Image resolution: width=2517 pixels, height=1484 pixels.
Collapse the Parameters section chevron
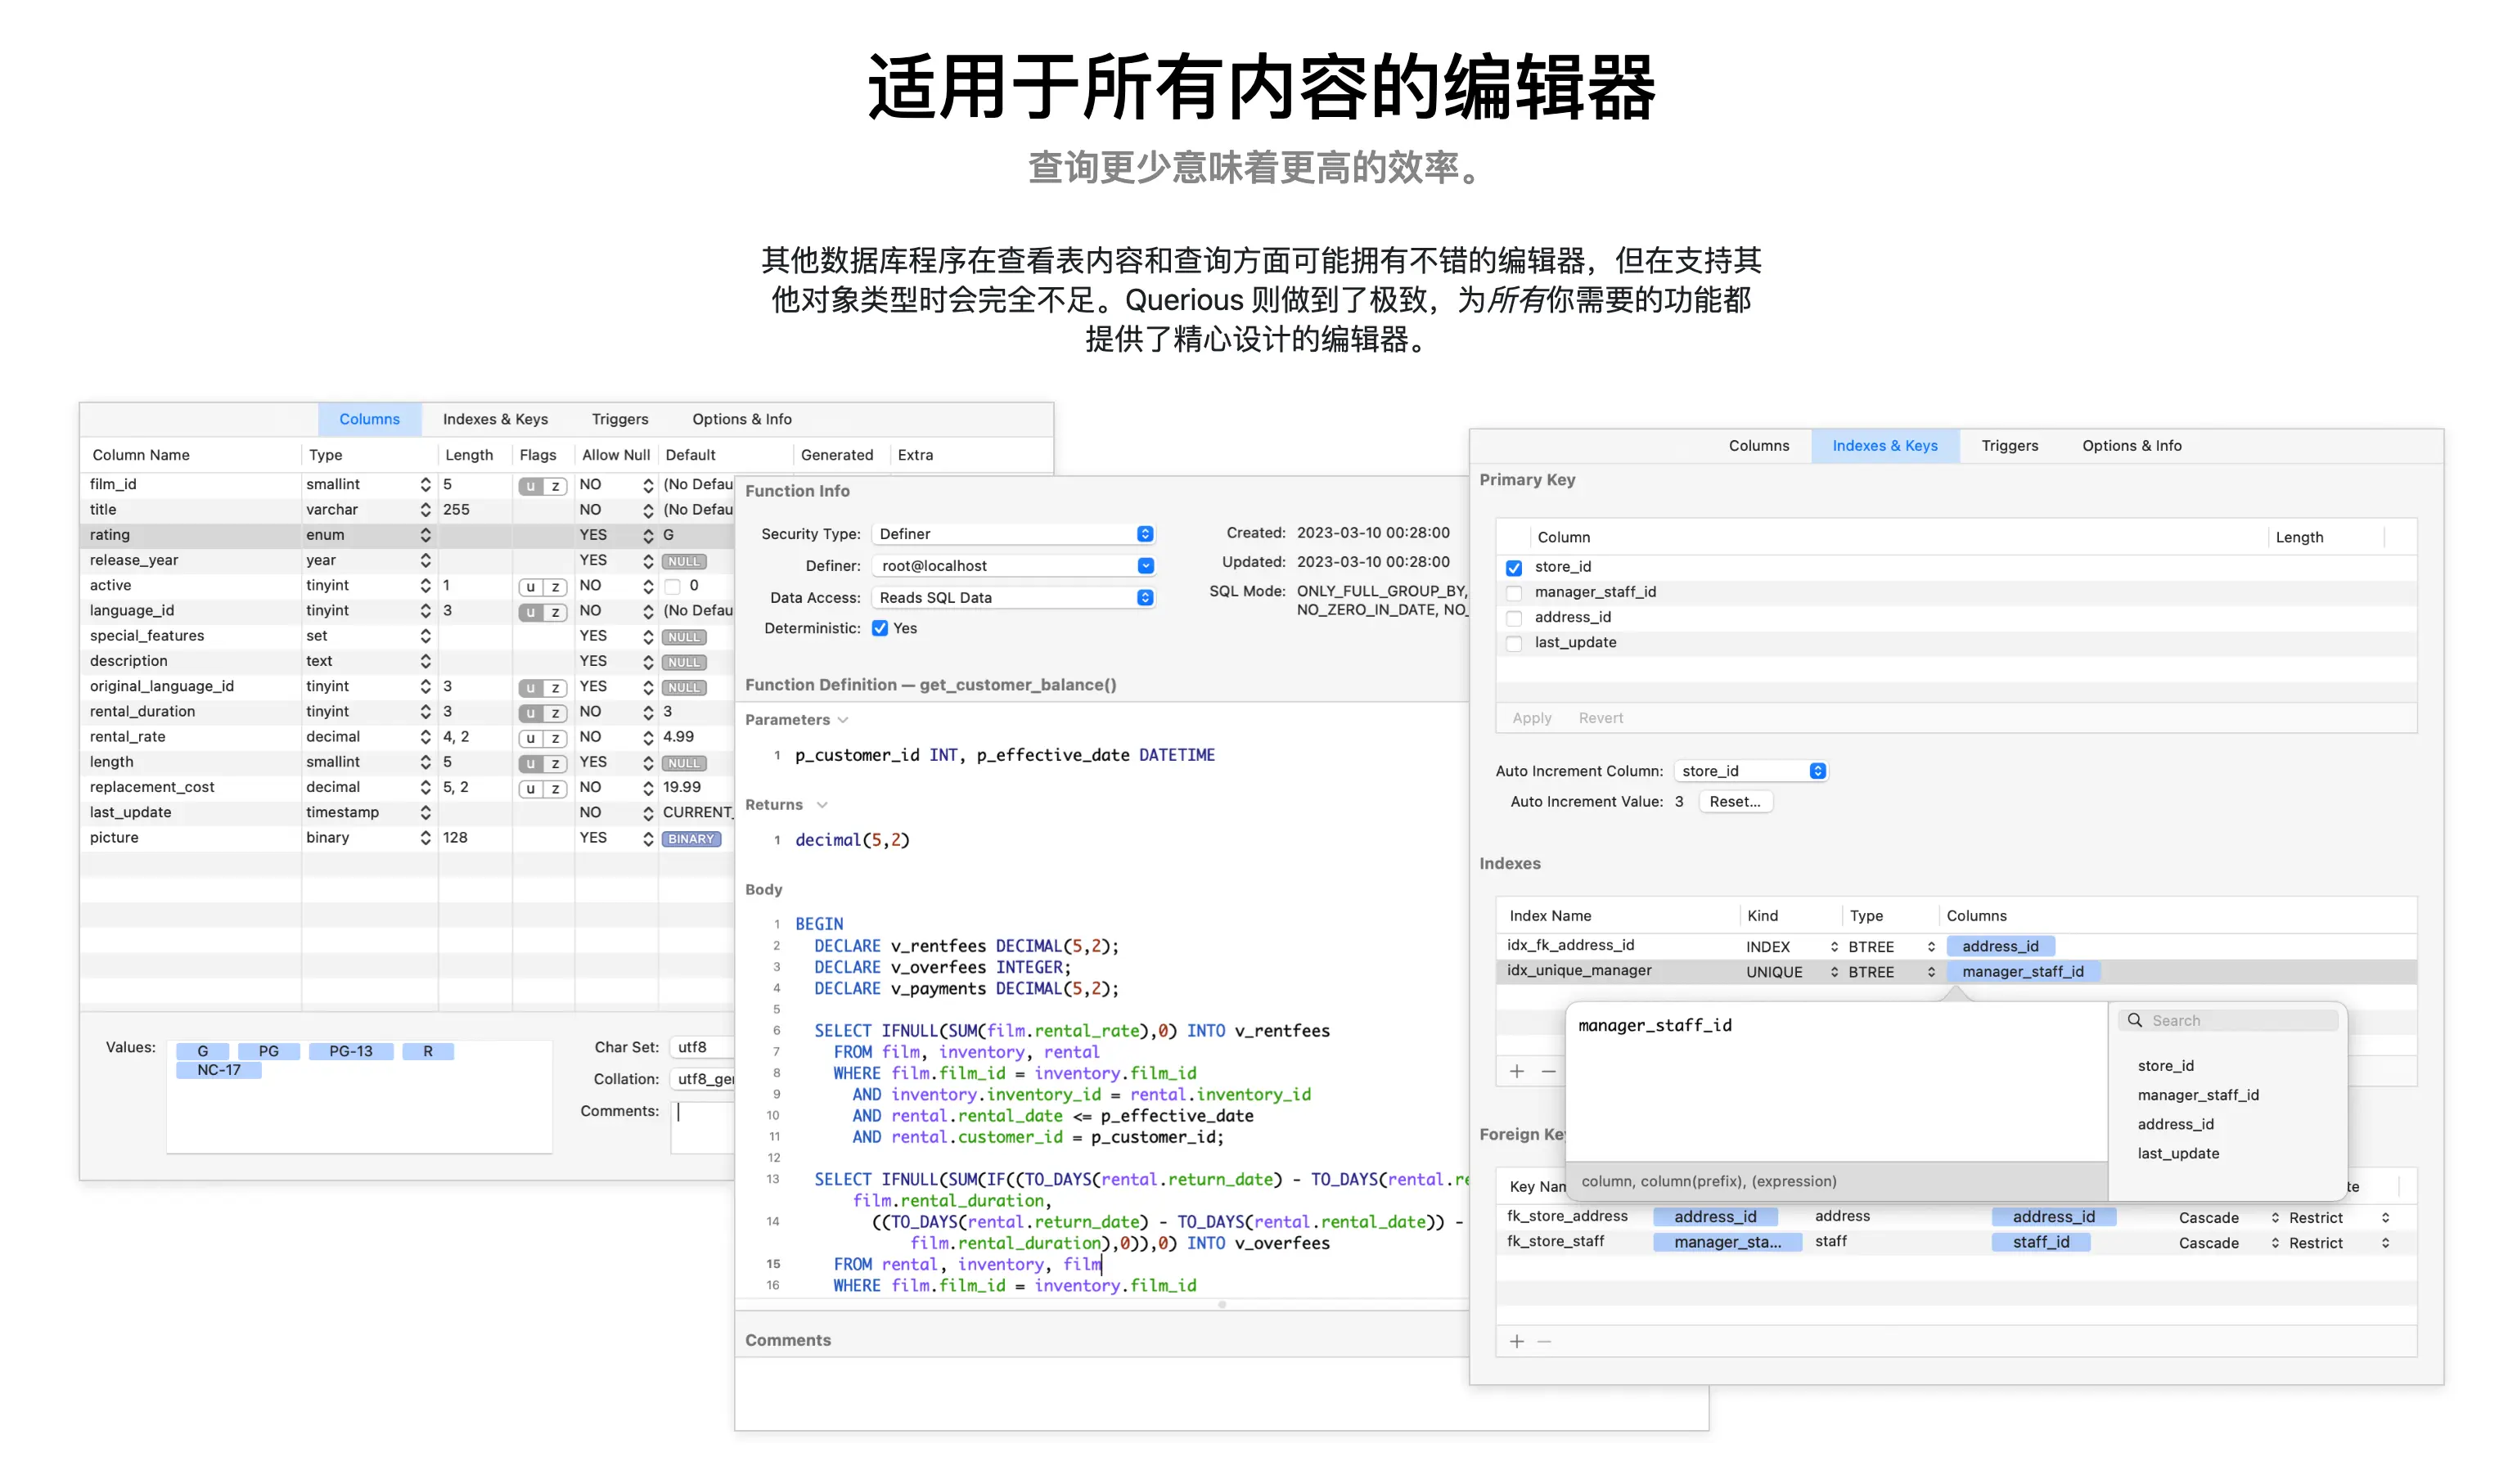843,720
